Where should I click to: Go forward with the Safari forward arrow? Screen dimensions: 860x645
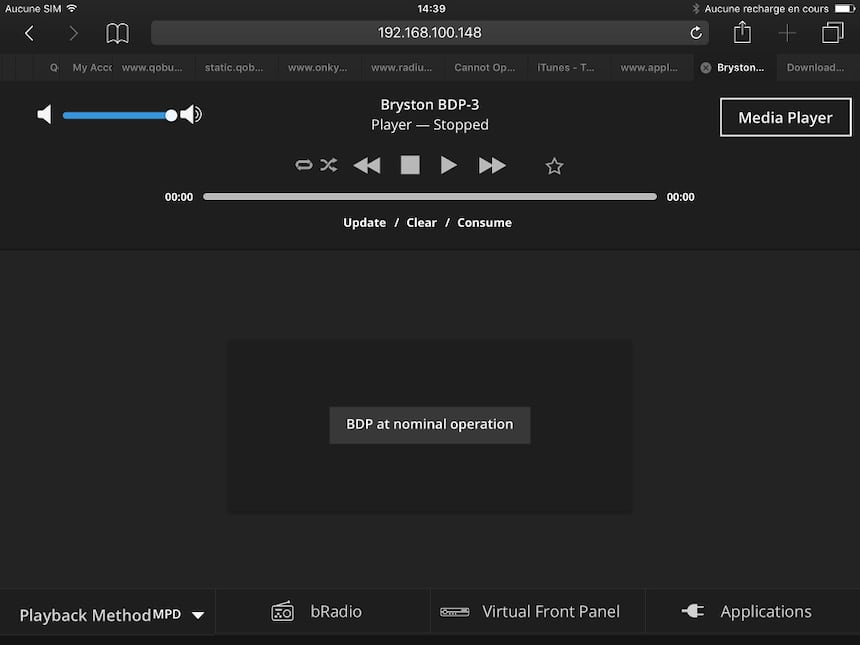pyautogui.click(x=73, y=33)
